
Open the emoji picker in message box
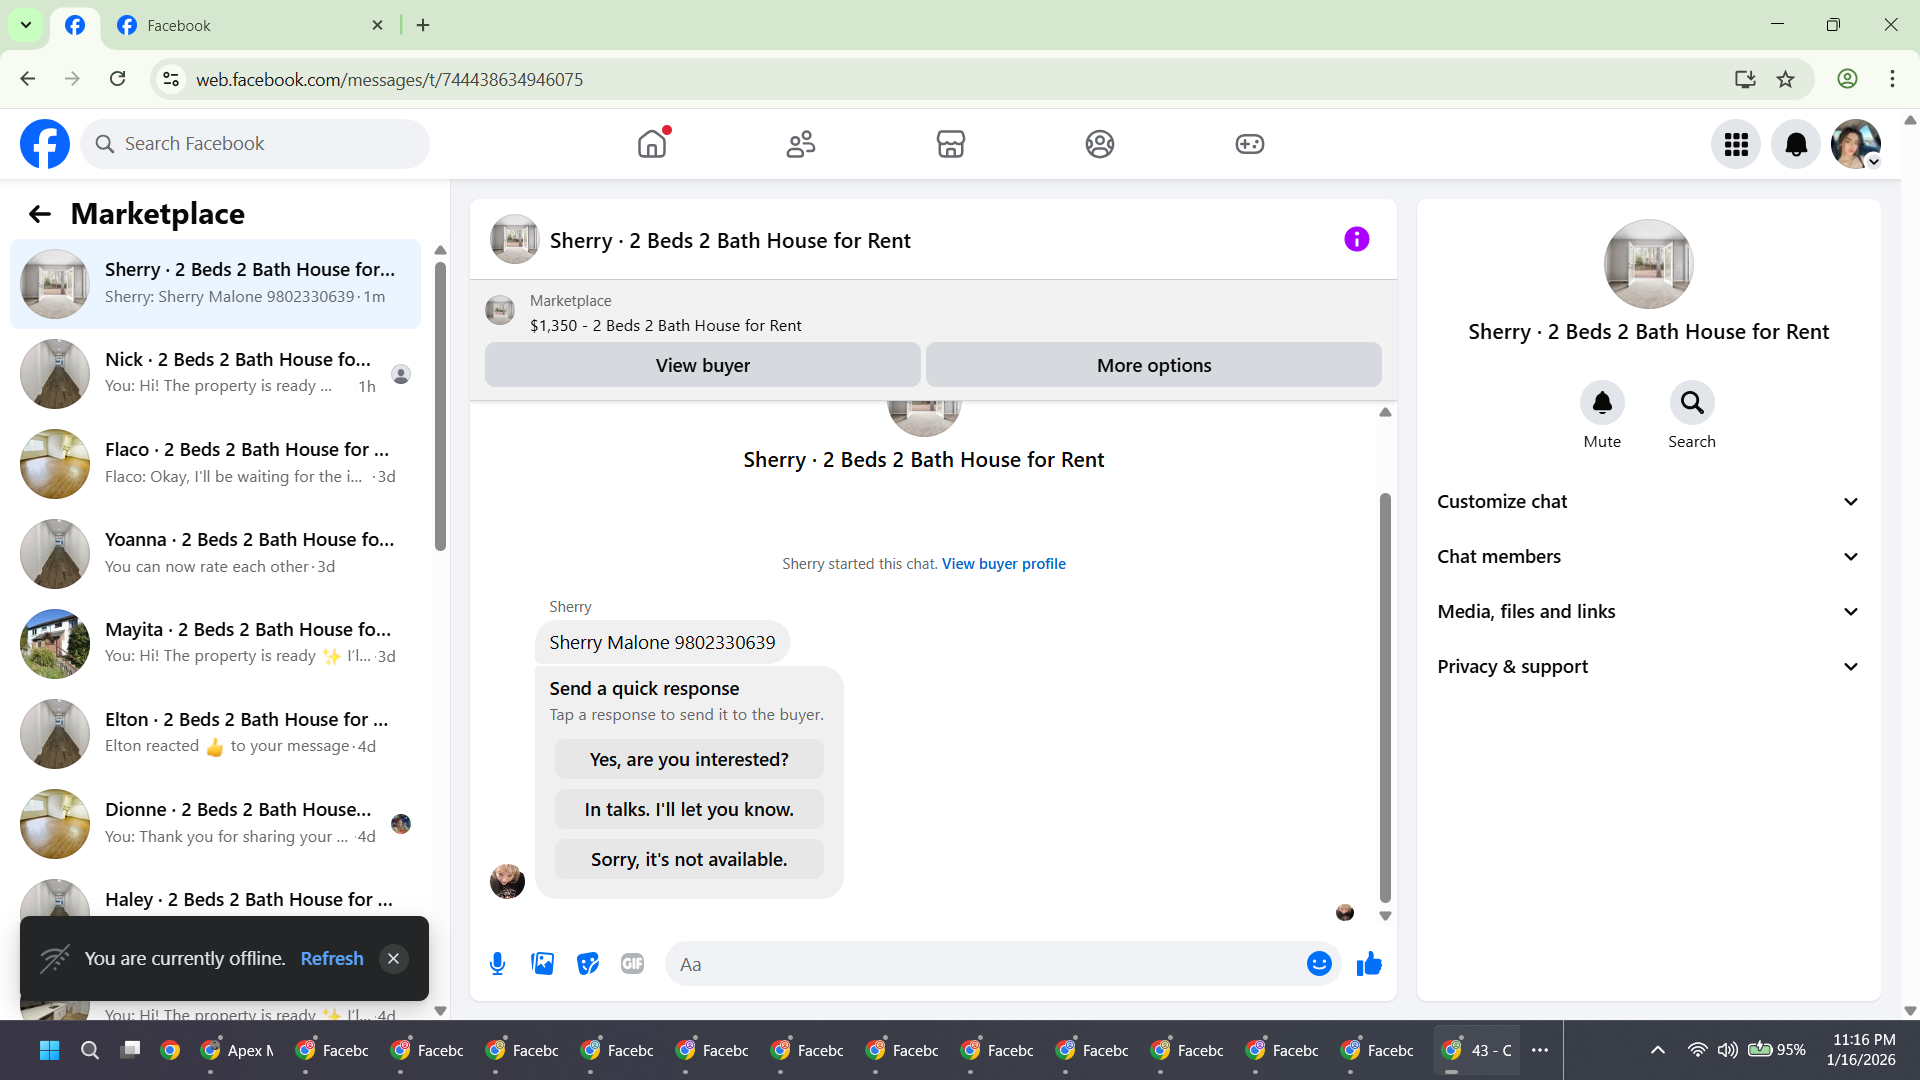[x=1319, y=964]
